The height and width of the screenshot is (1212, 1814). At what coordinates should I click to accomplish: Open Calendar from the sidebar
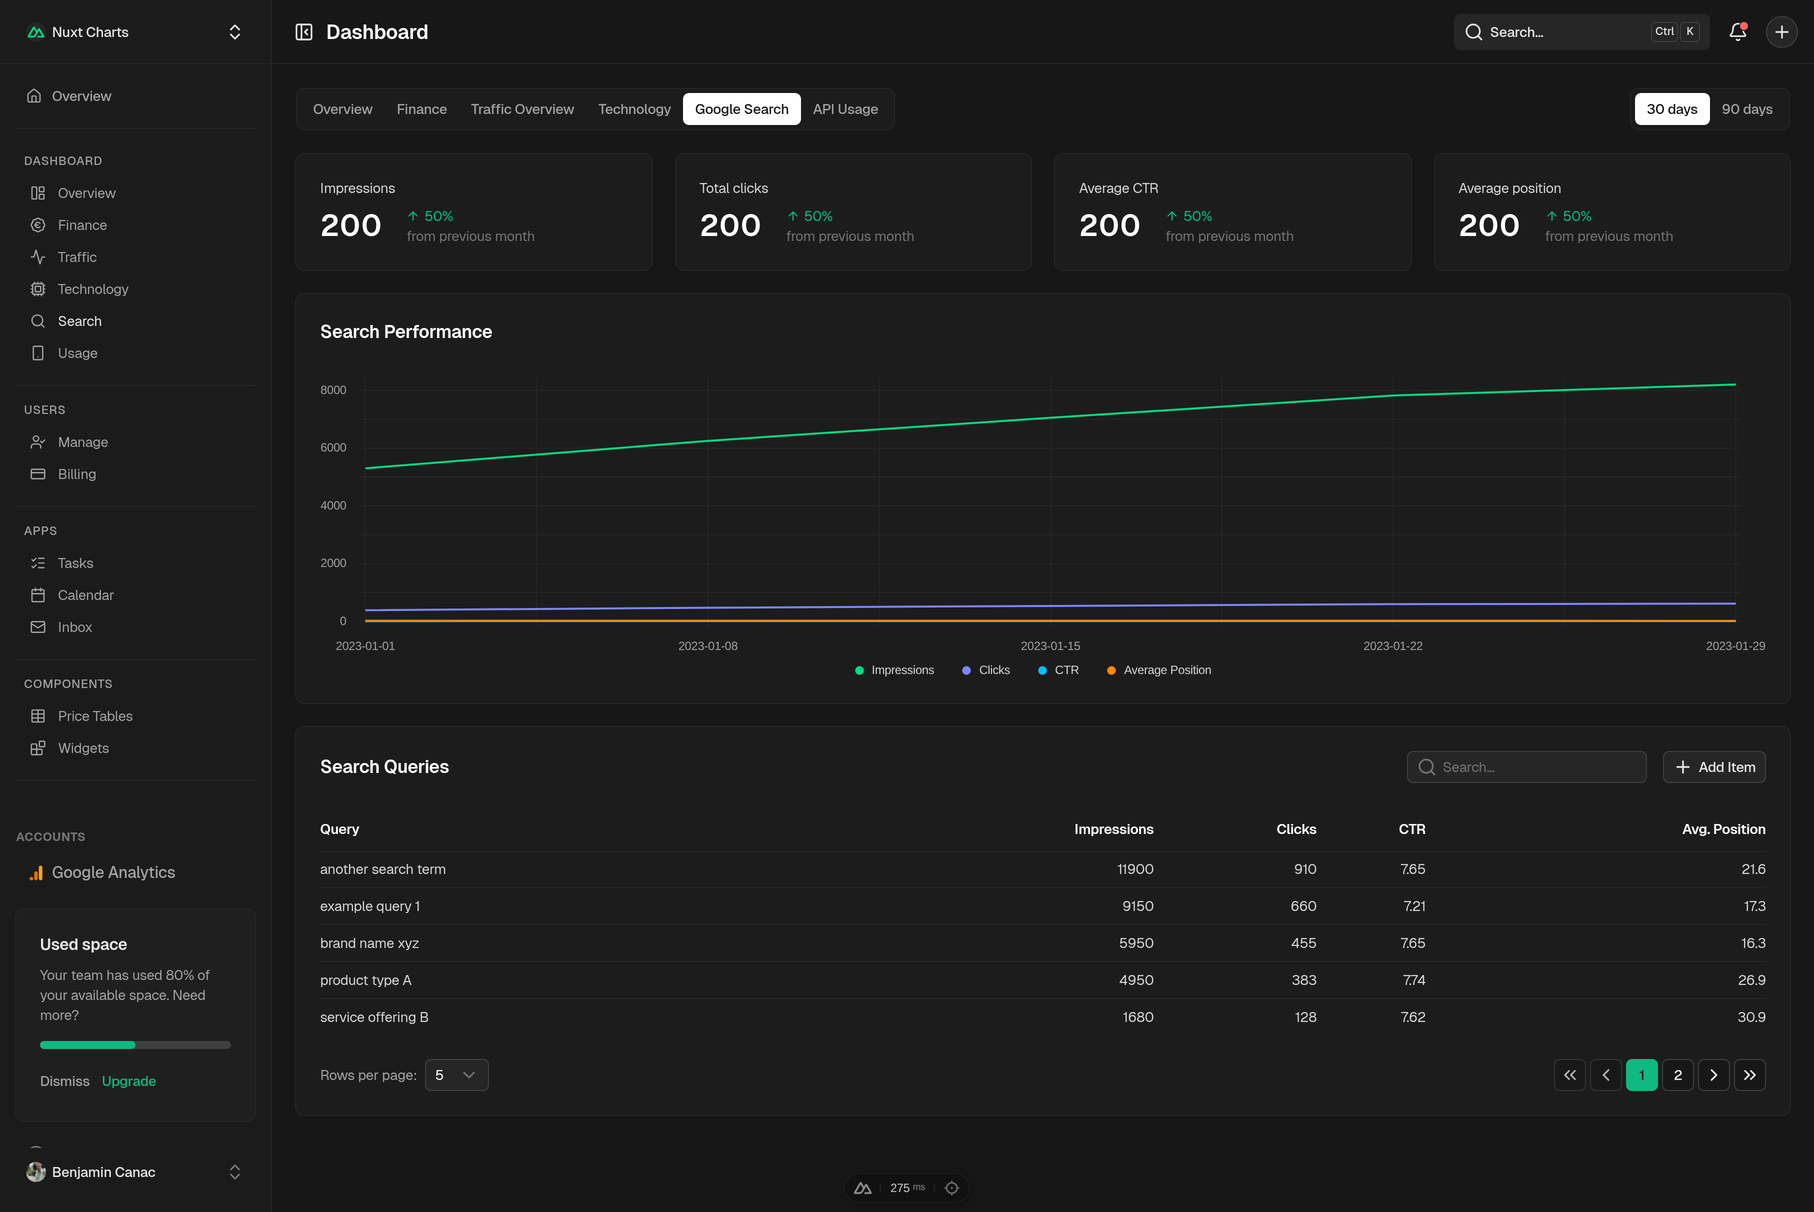coord(85,595)
